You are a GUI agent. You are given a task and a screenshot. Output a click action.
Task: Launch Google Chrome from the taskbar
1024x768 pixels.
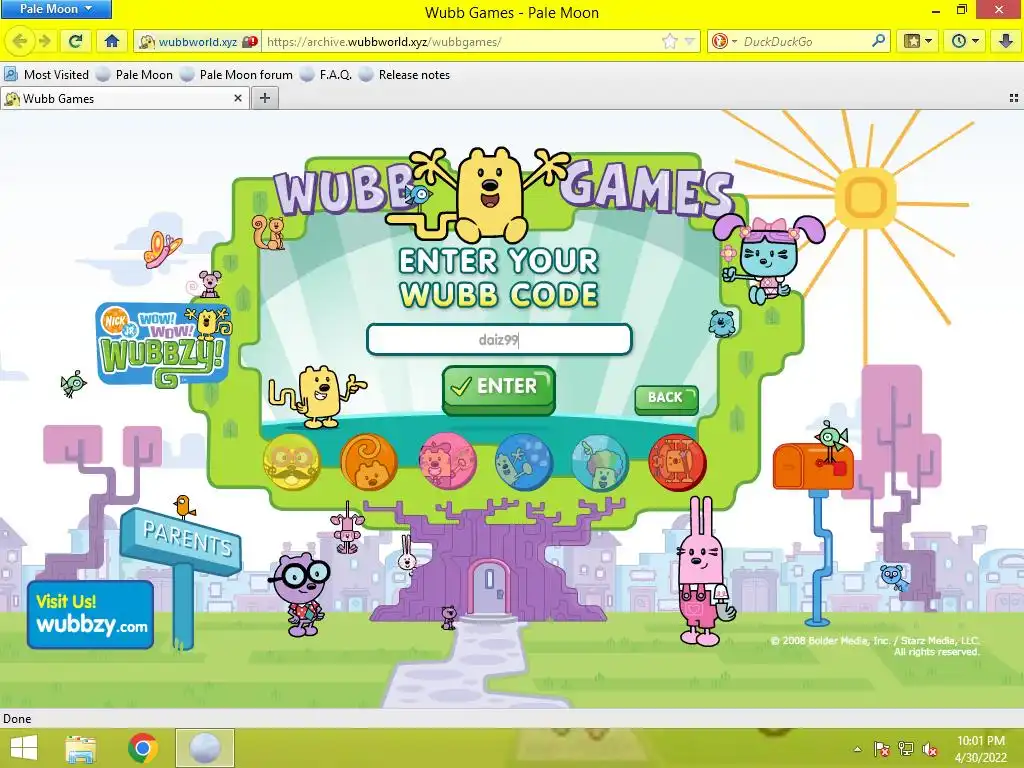[x=142, y=748]
